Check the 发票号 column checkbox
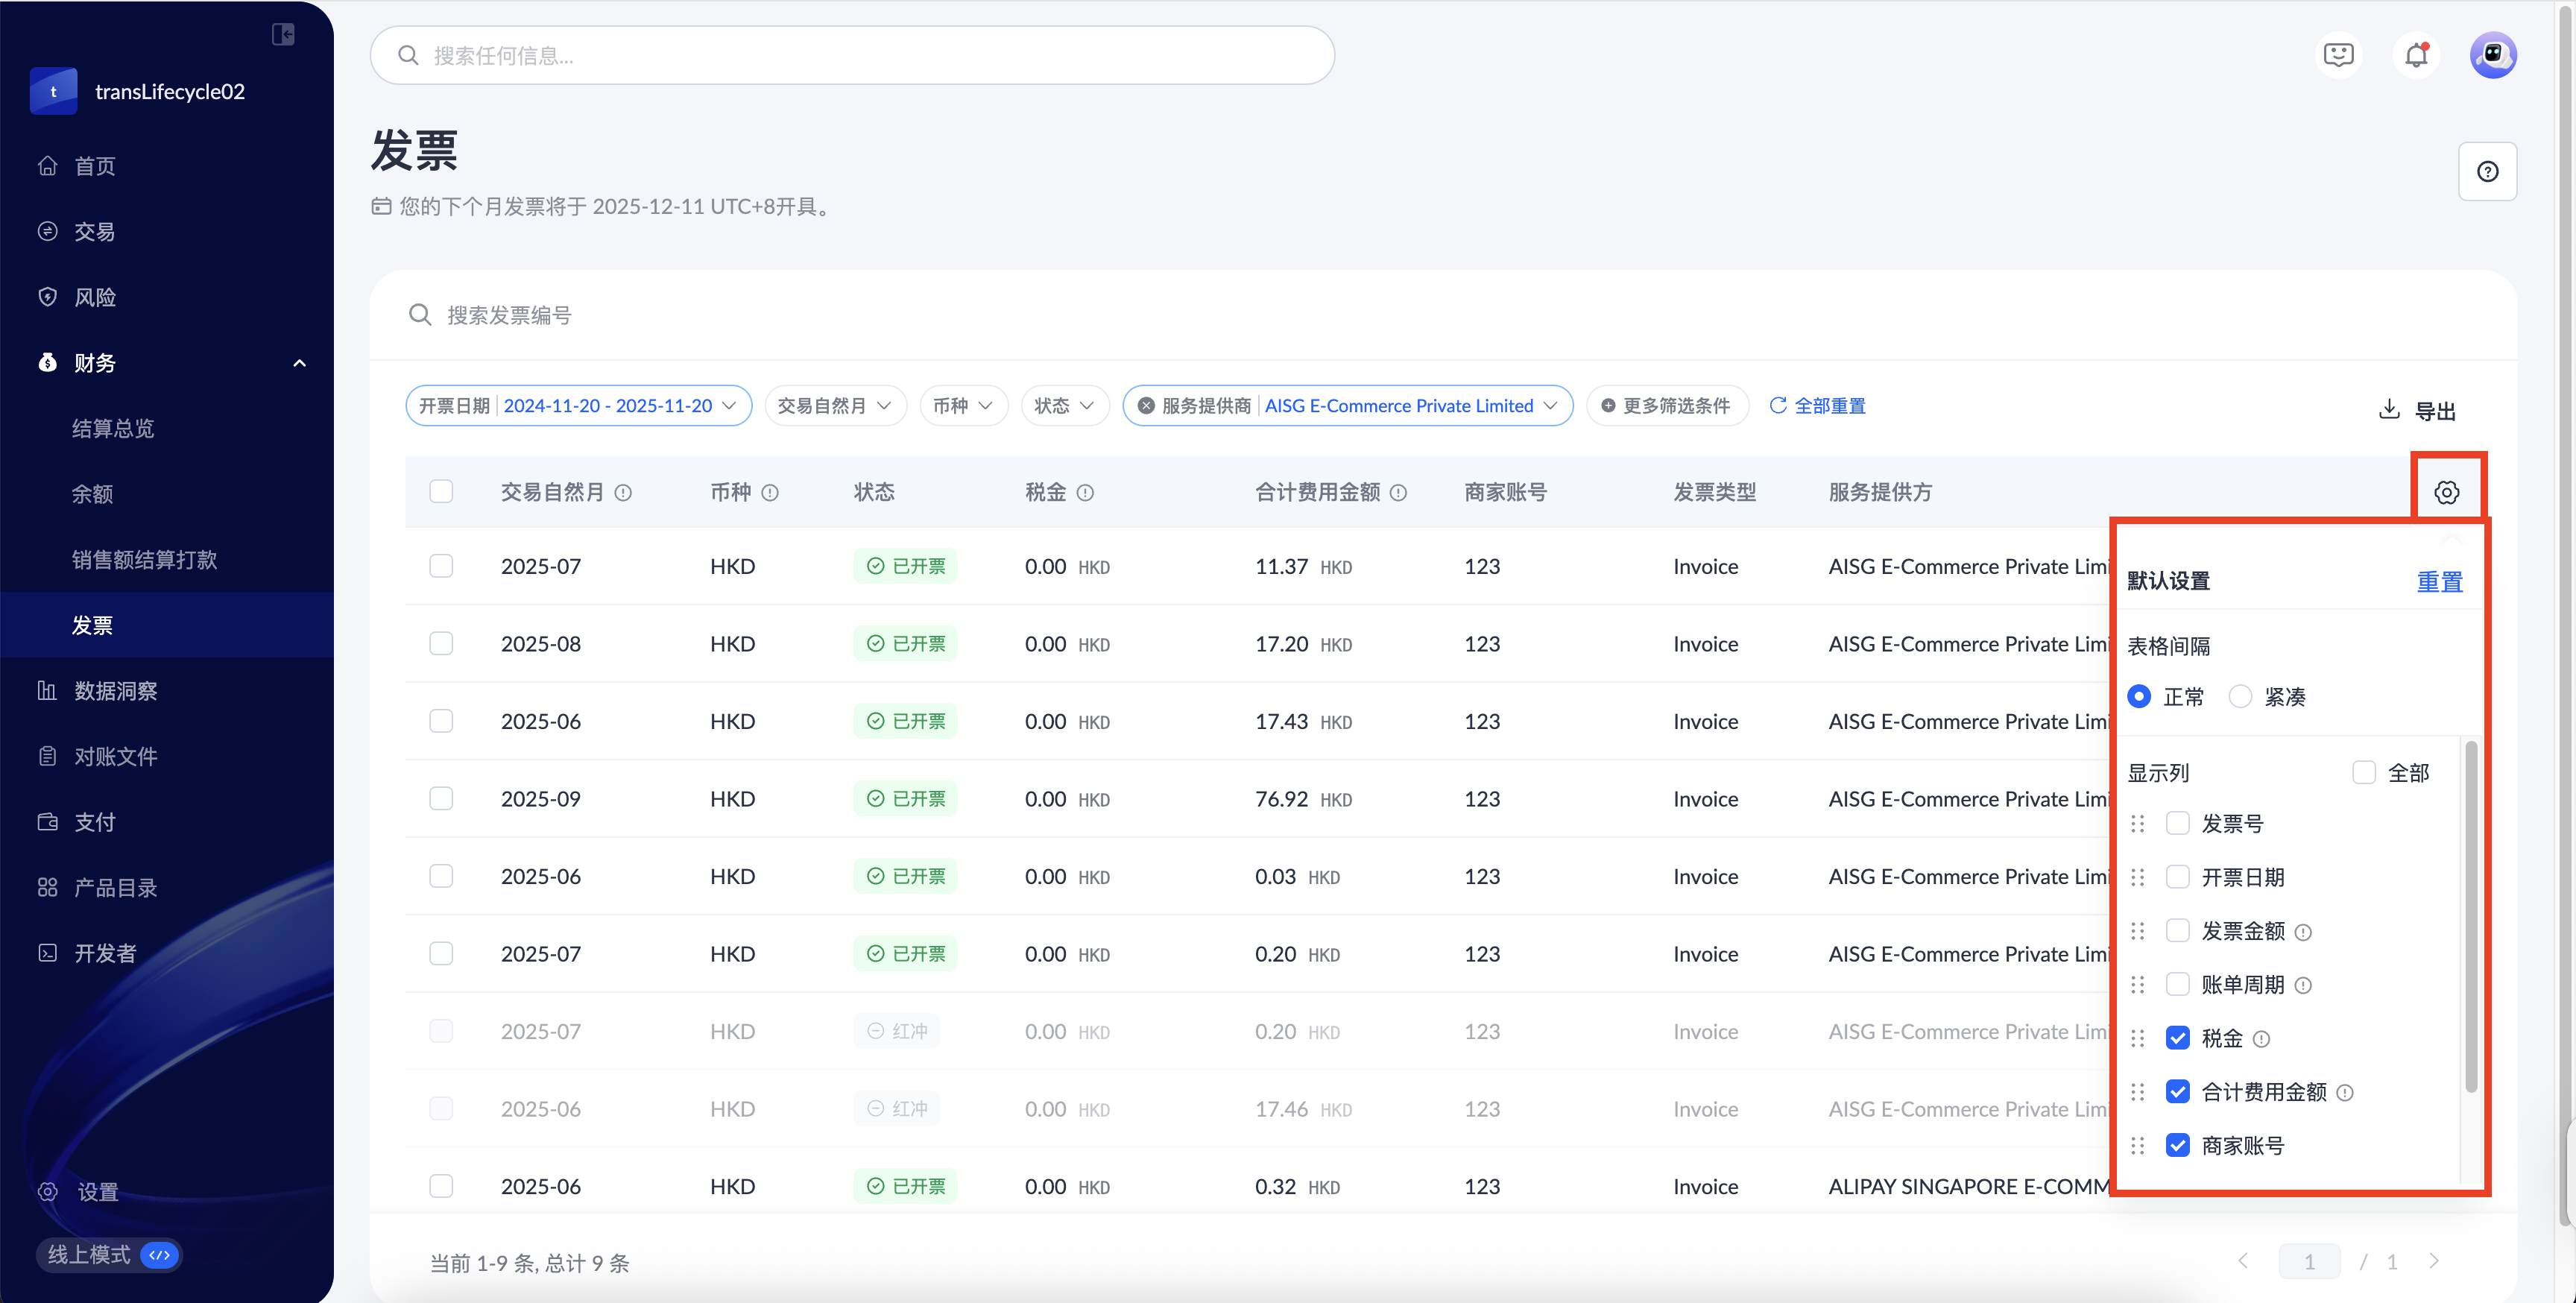Image resolution: width=2576 pixels, height=1303 pixels. pos(2177,824)
